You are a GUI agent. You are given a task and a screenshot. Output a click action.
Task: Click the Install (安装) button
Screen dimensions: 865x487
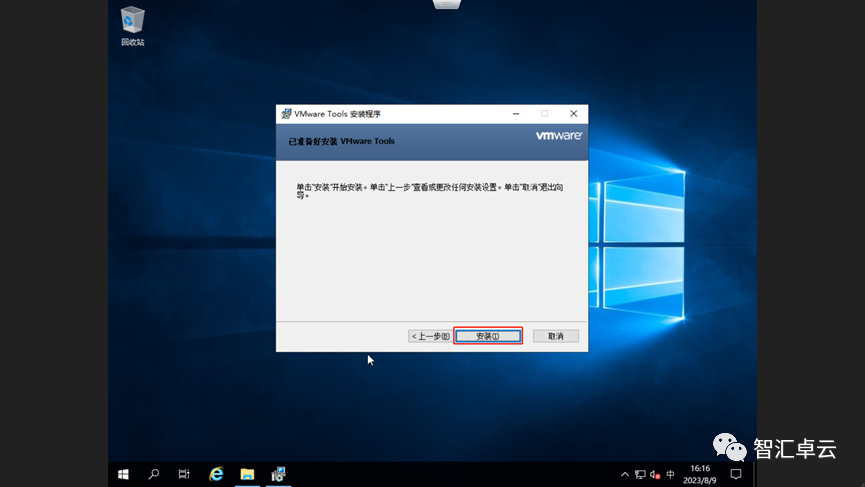[x=488, y=336]
